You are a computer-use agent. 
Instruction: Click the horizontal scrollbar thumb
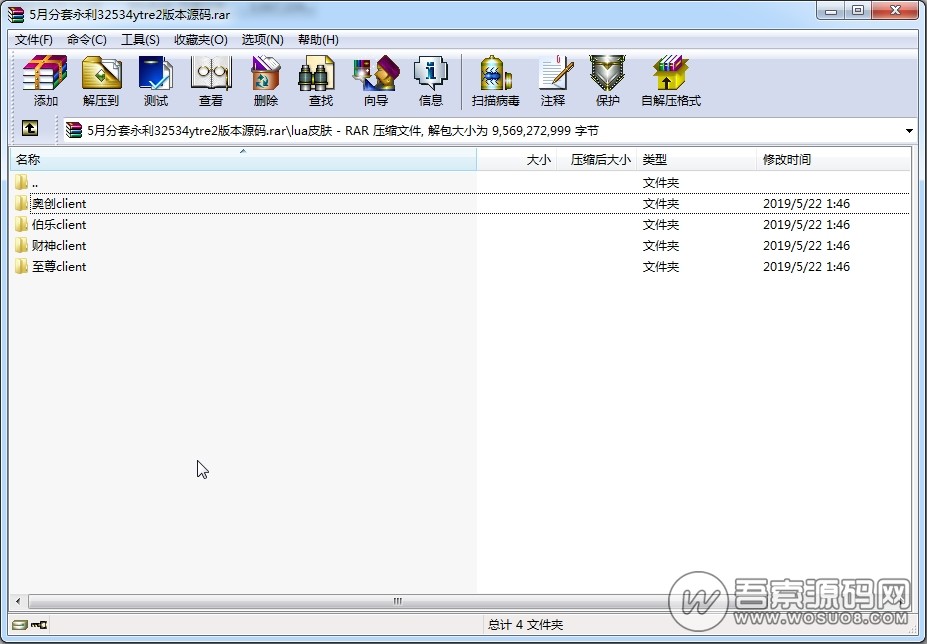point(397,601)
